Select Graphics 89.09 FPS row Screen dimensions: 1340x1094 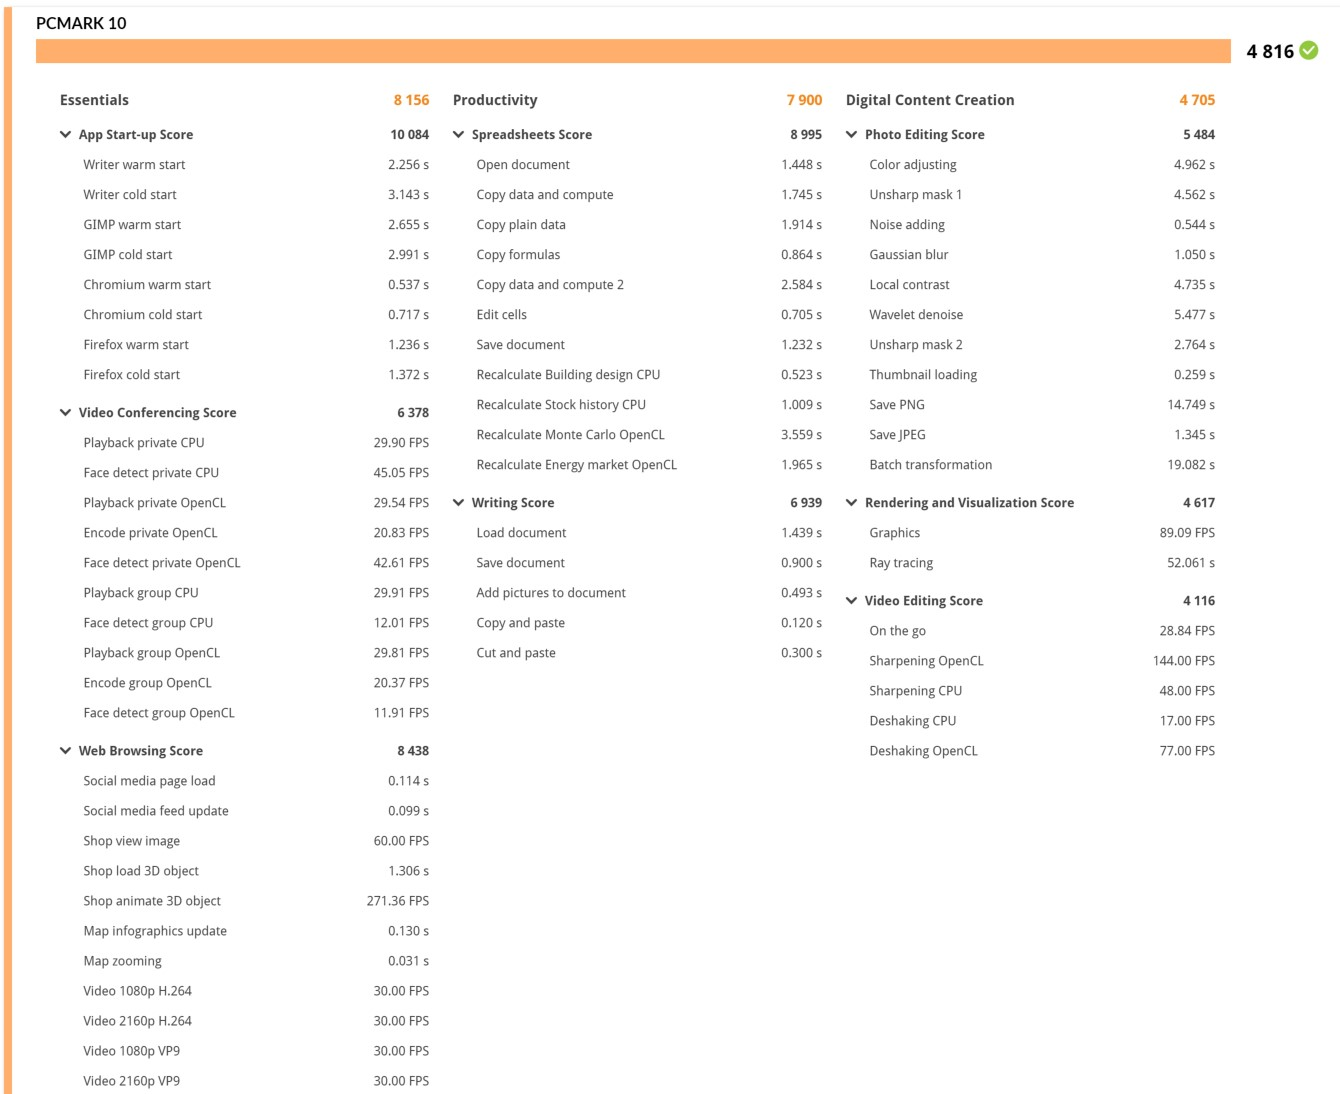(1042, 532)
